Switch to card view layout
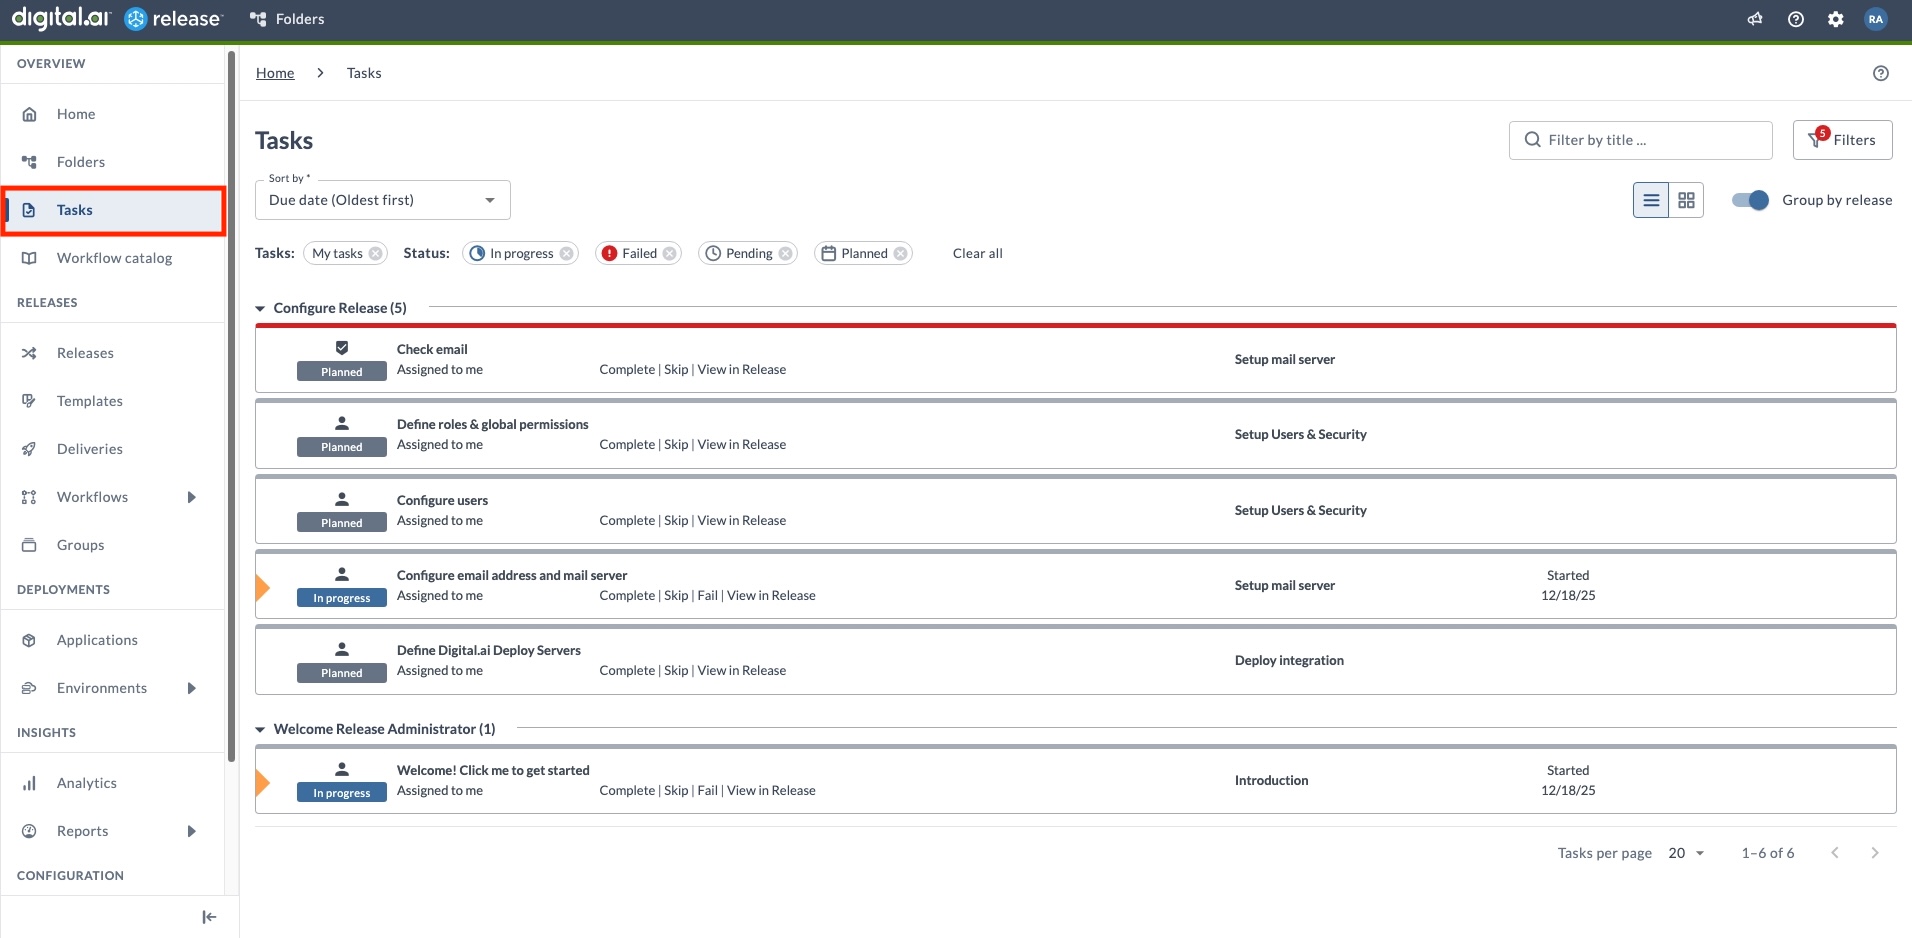The height and width of the screenshot is (938, 1912). tap(1686, 200)
